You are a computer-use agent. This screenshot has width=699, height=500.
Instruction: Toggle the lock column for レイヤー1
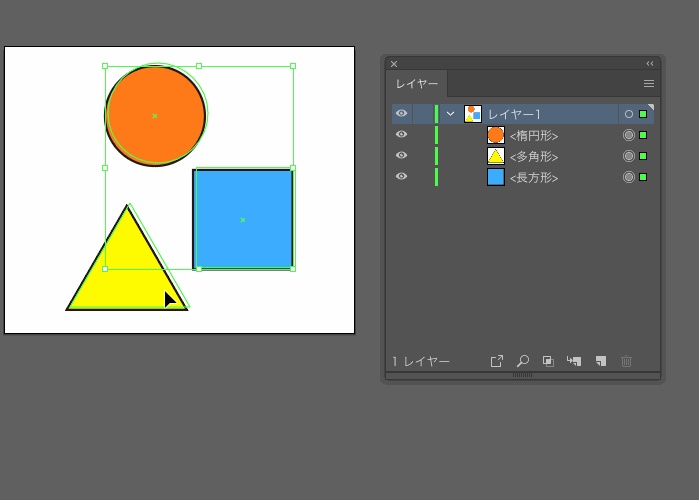(423, 114)
